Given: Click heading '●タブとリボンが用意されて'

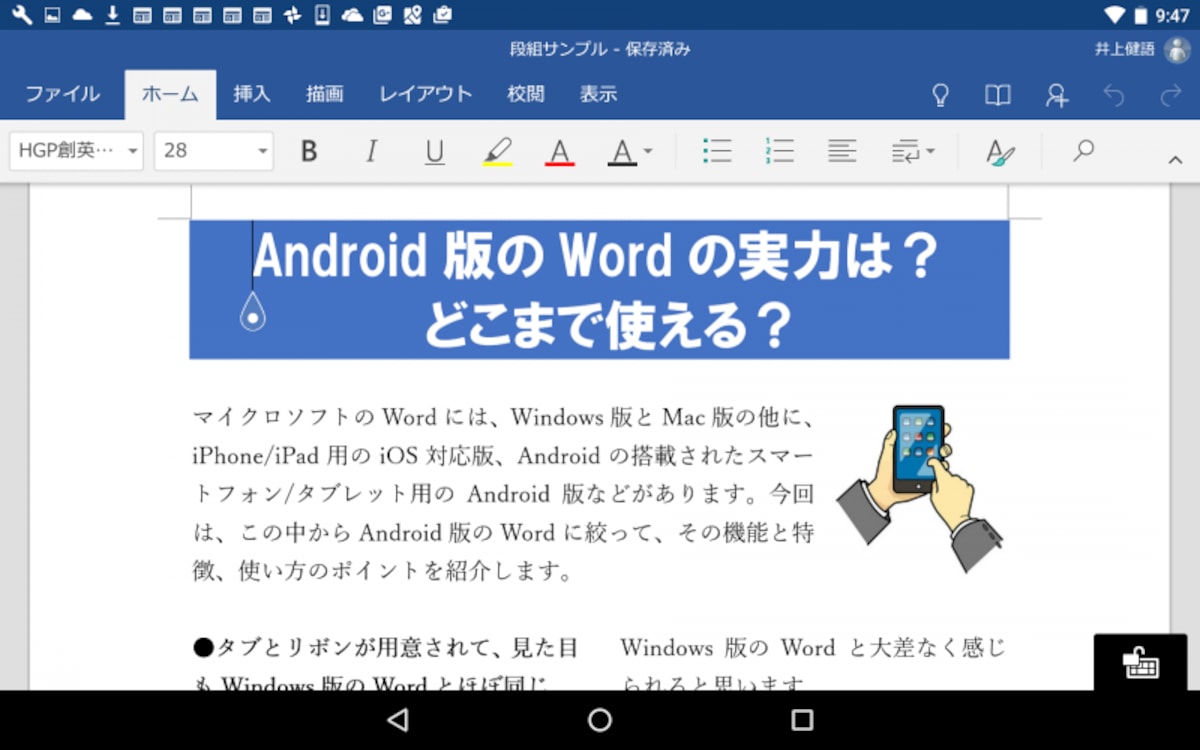Looking at the screenshot, I should click(343, 648).
